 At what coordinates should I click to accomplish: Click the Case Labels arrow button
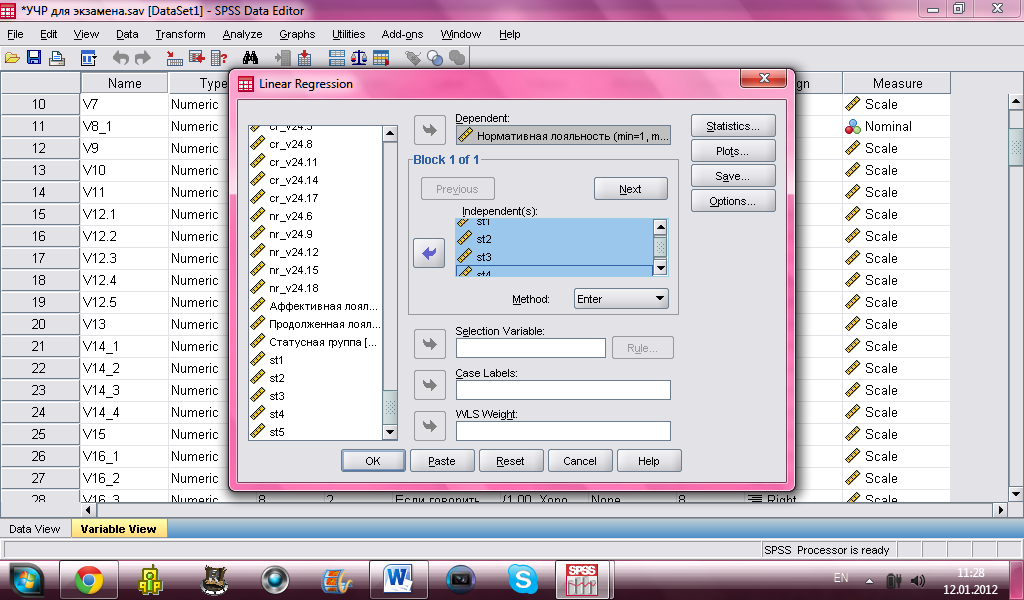430,385
